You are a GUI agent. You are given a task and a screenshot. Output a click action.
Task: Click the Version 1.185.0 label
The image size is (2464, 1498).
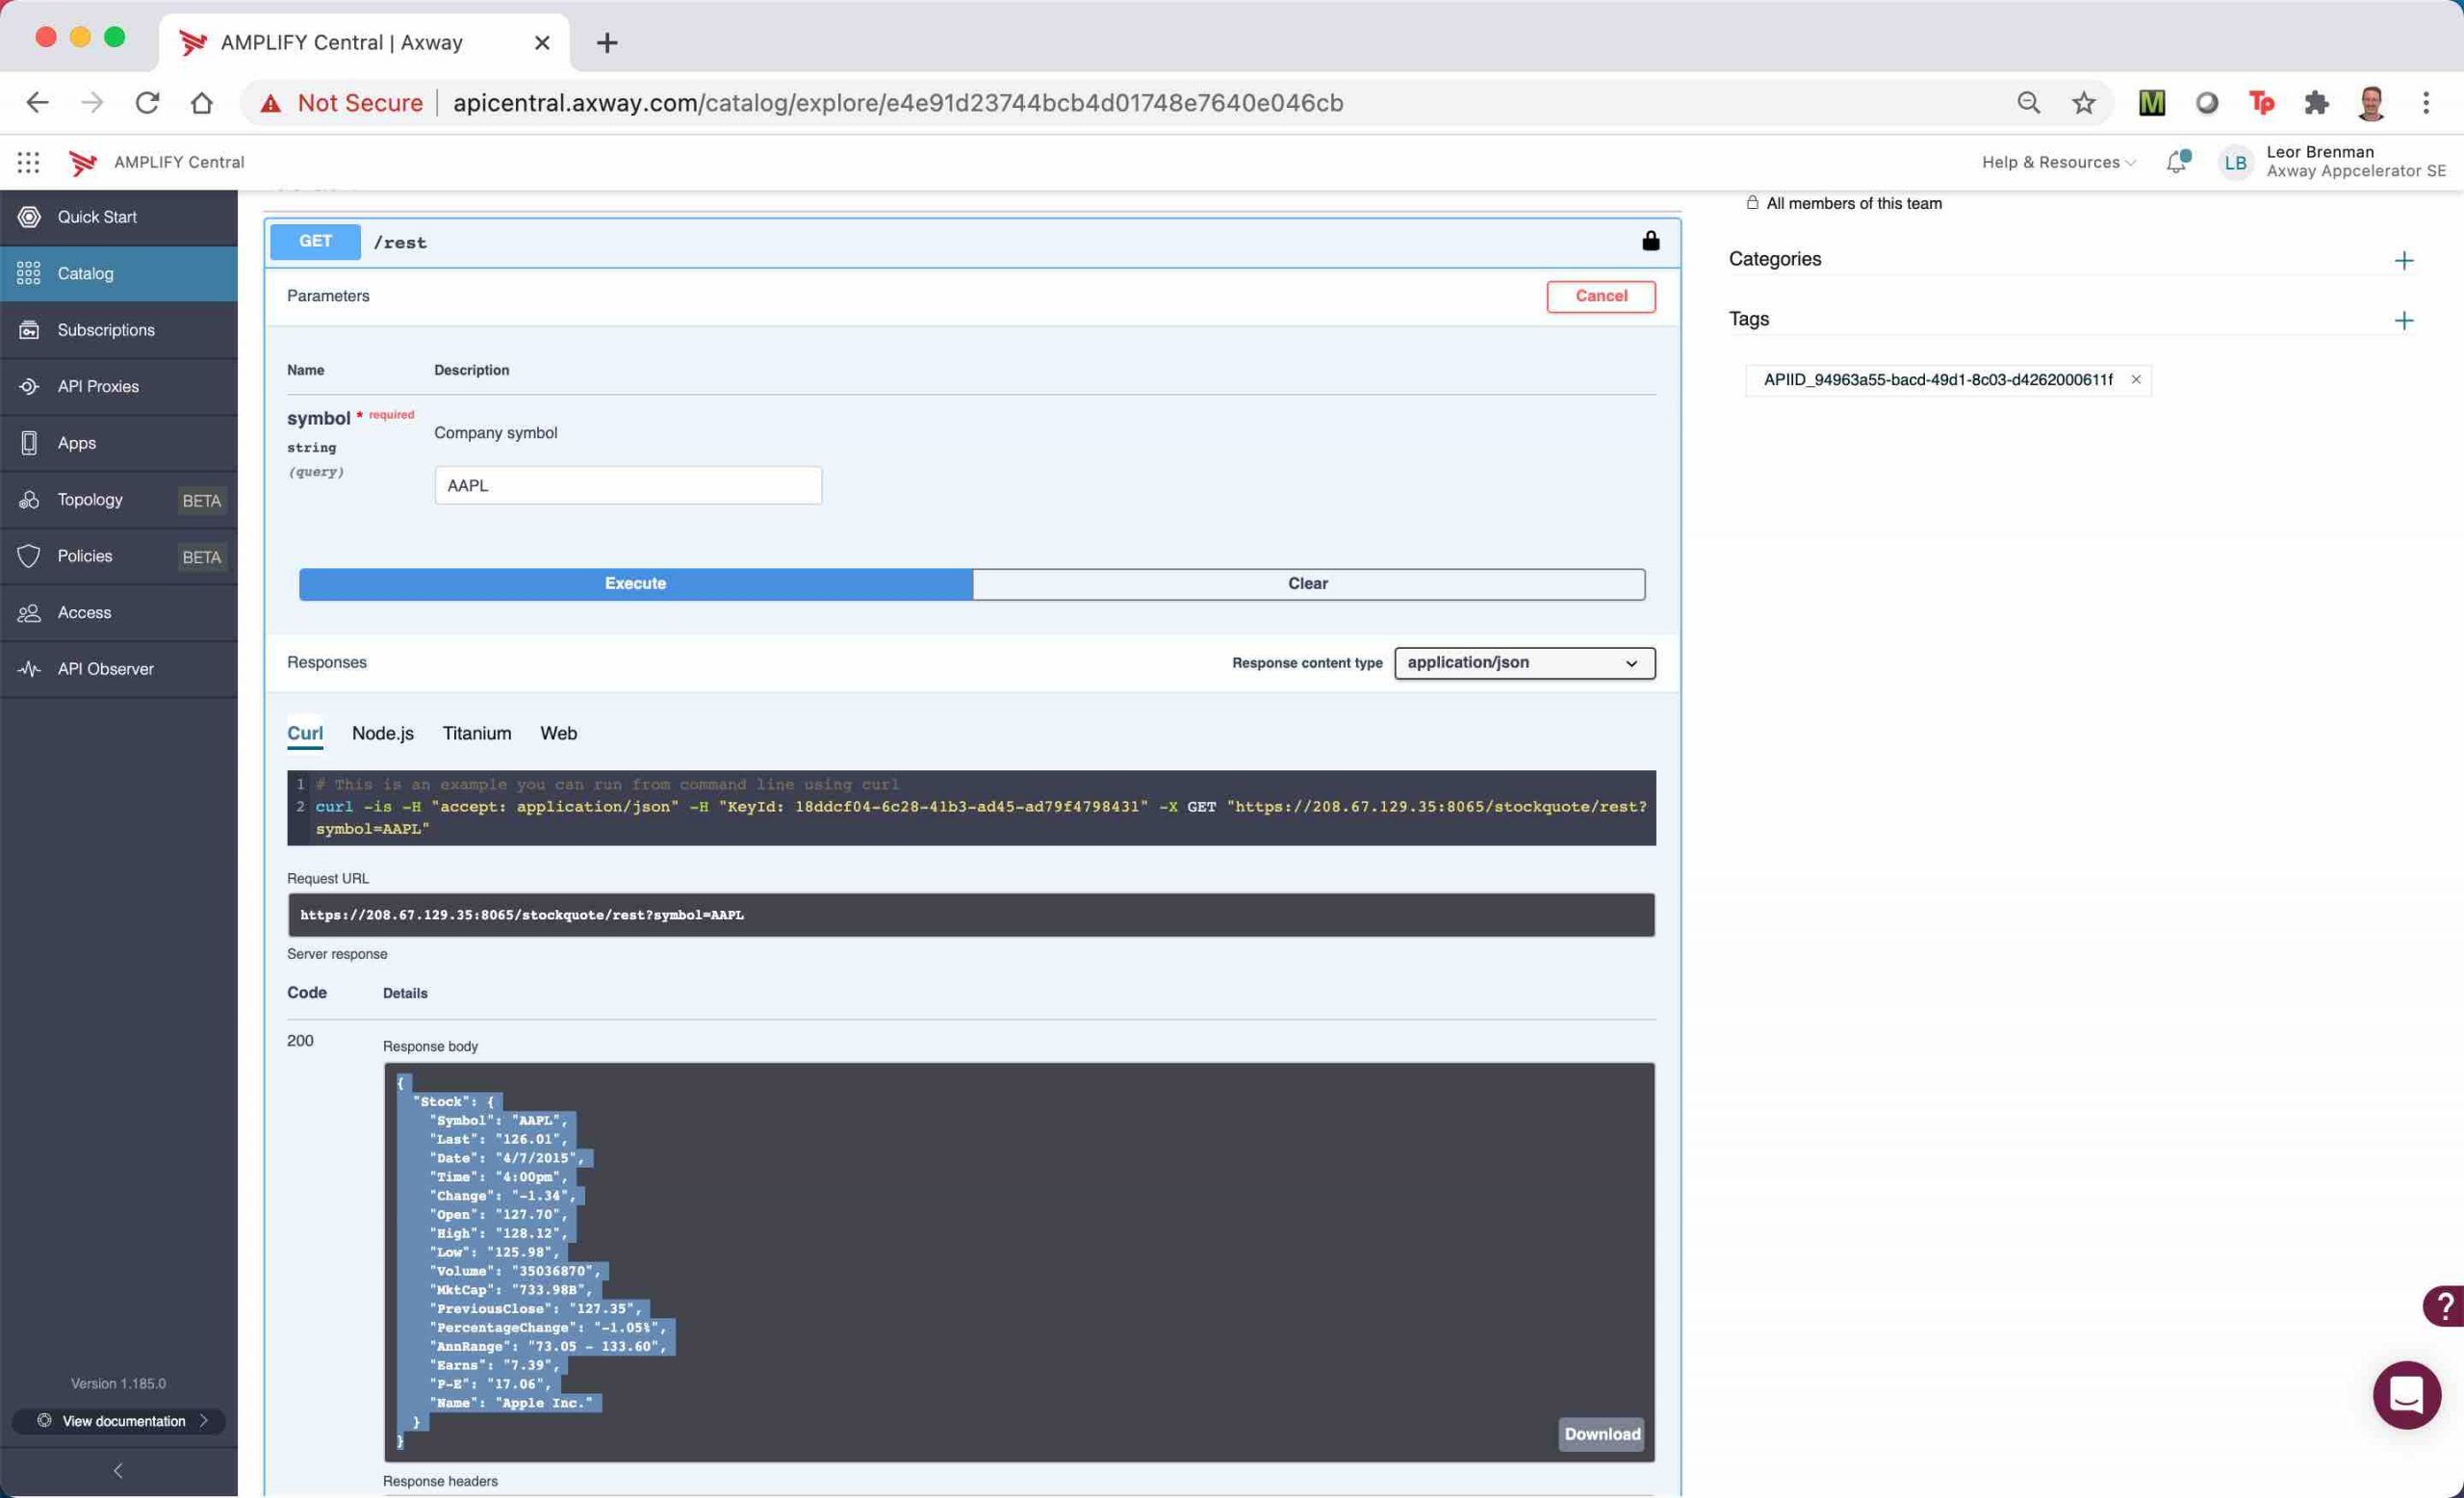click(x=118, y=1383)
